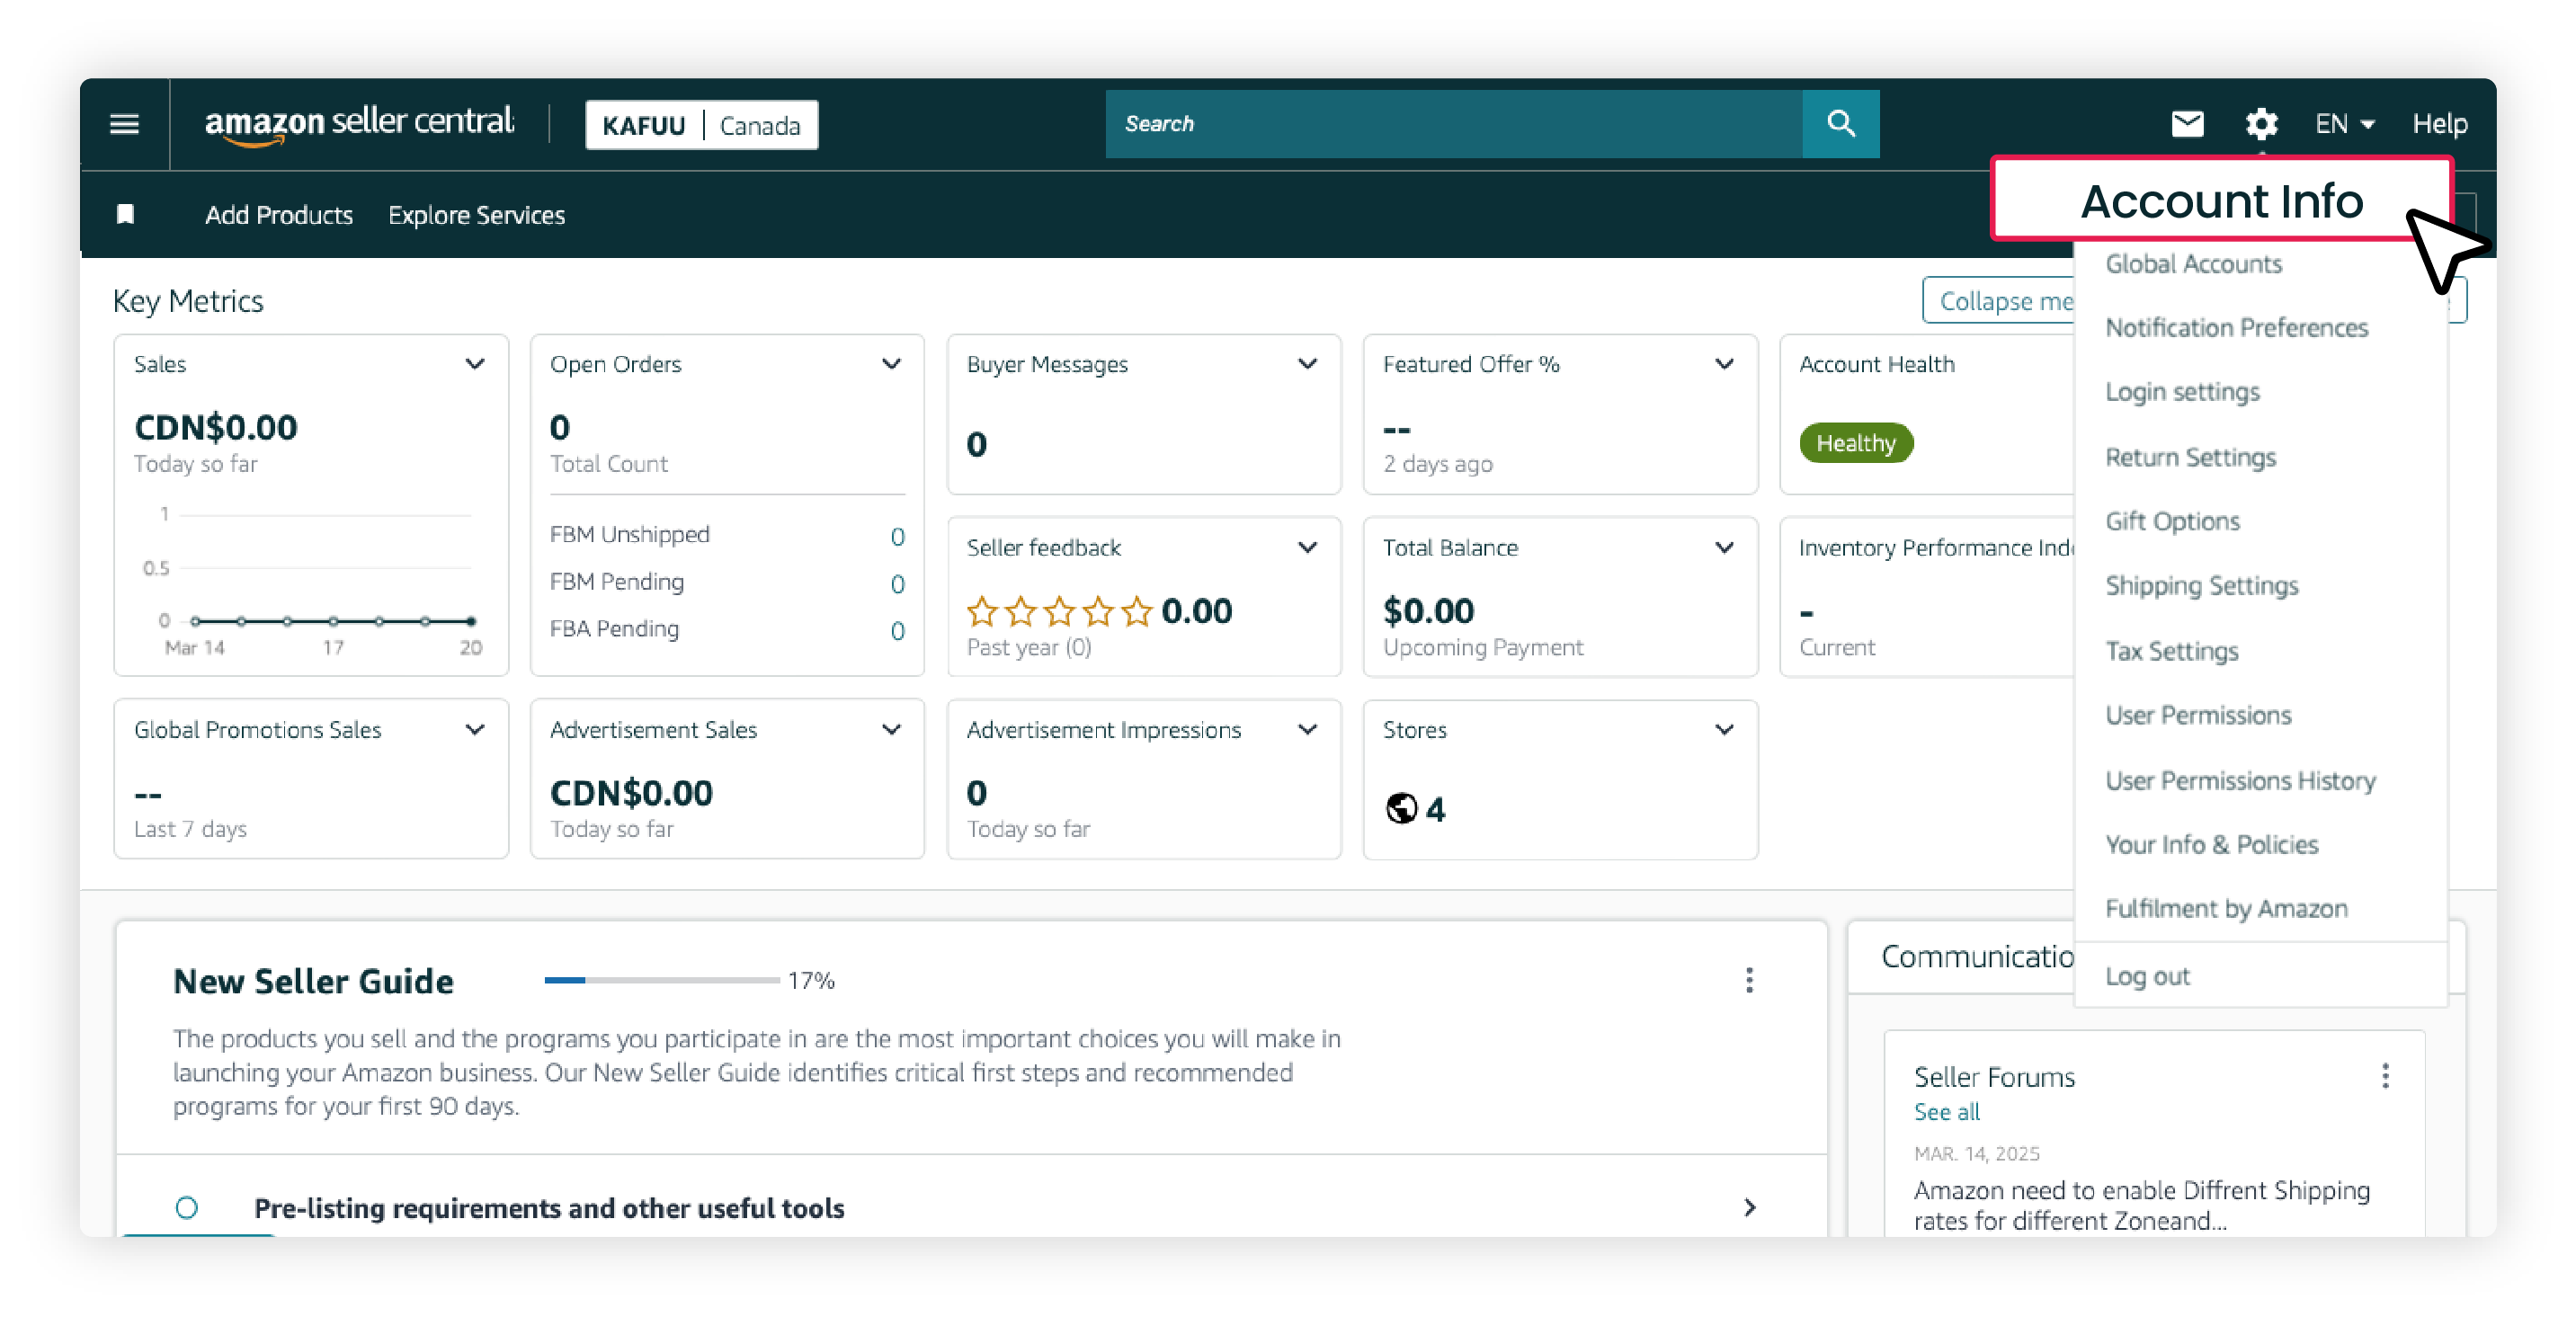The height and width of the screenshot is (1317, 2576).
Task: Open Tax Settings menu item
Action: point(2171,651)
